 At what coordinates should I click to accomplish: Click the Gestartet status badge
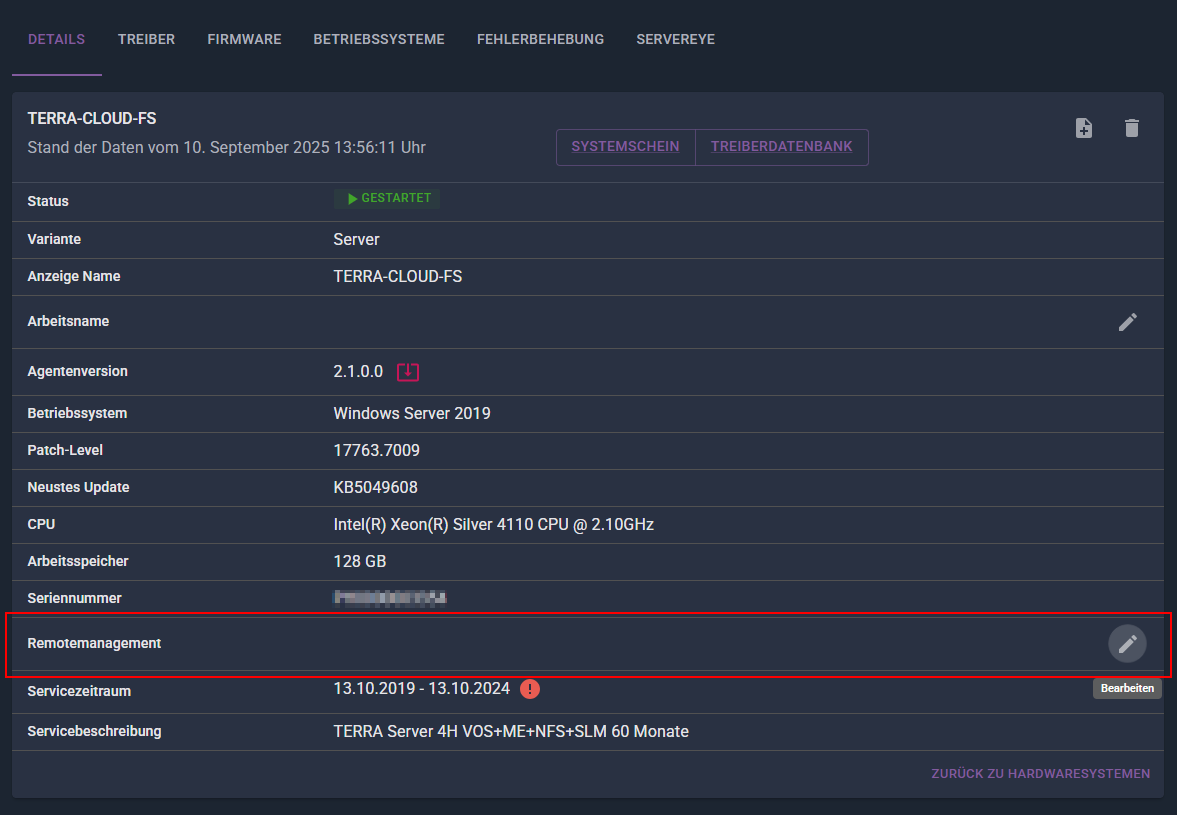(387, 198)
